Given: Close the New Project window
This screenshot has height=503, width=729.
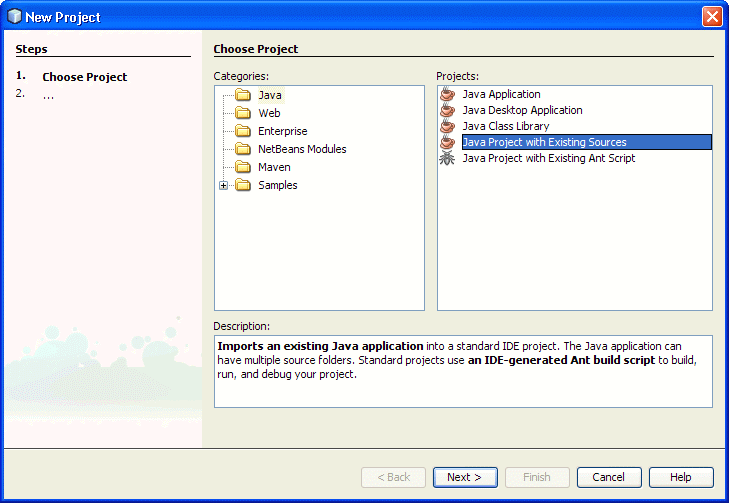Looking at the screenshot, I should tap(712, 17).
